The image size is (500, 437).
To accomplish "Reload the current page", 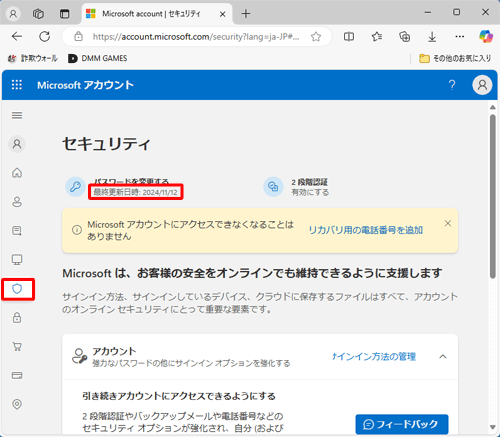I will [45, 36].
